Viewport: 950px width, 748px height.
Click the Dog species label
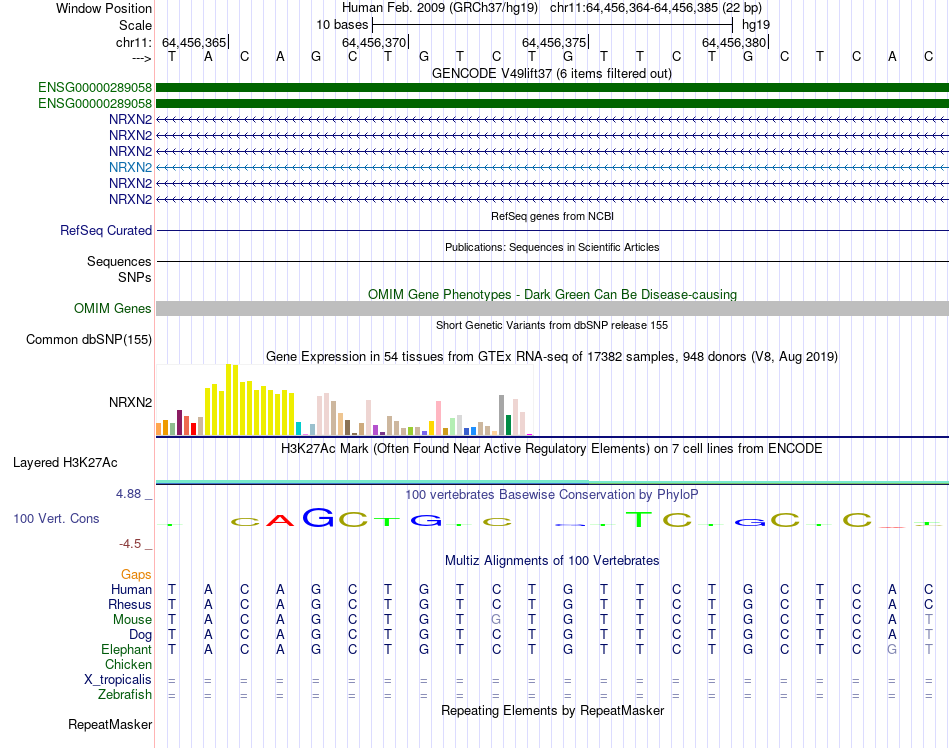[140, 635]
